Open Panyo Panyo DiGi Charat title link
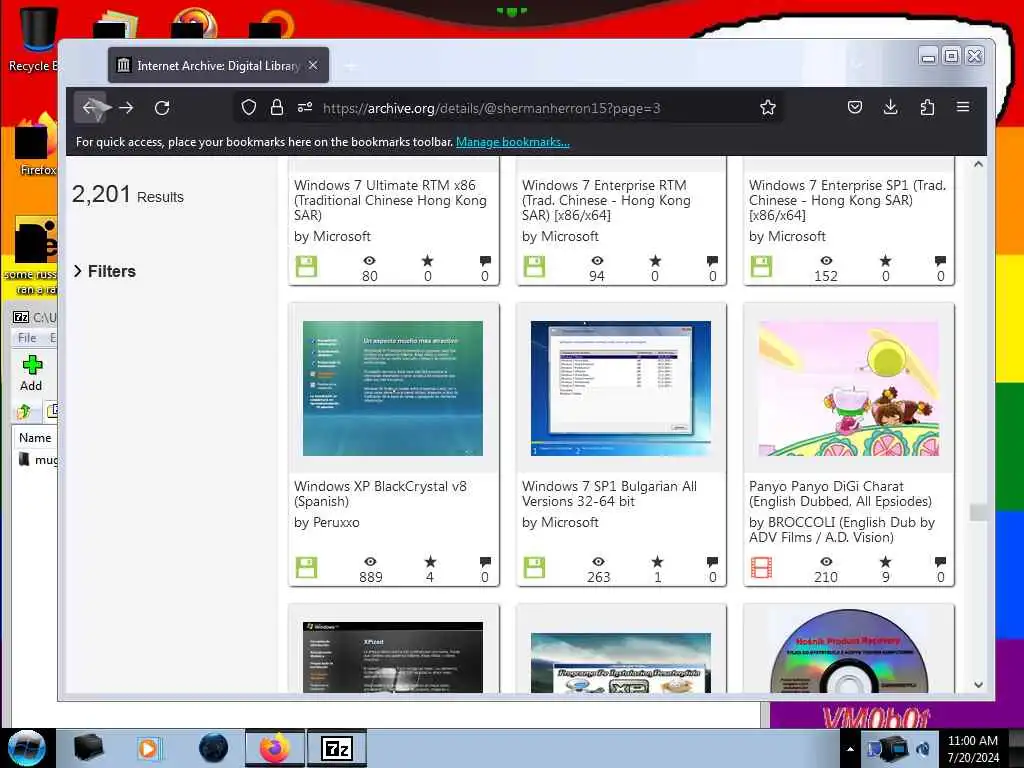This screenshot has width=1024, height=768. 840,494
